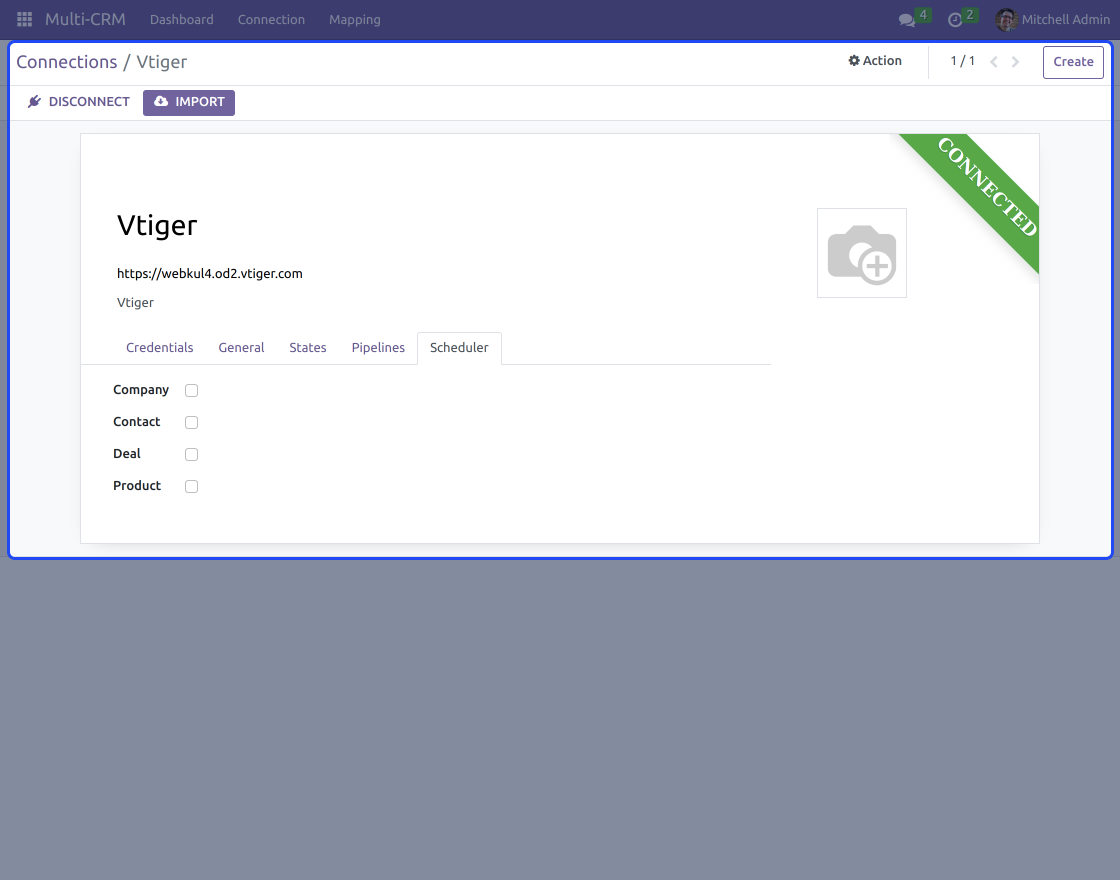1120x880 pixels.
Task: Click the 1 / 1 pager counter
Action: coord(962,61)
